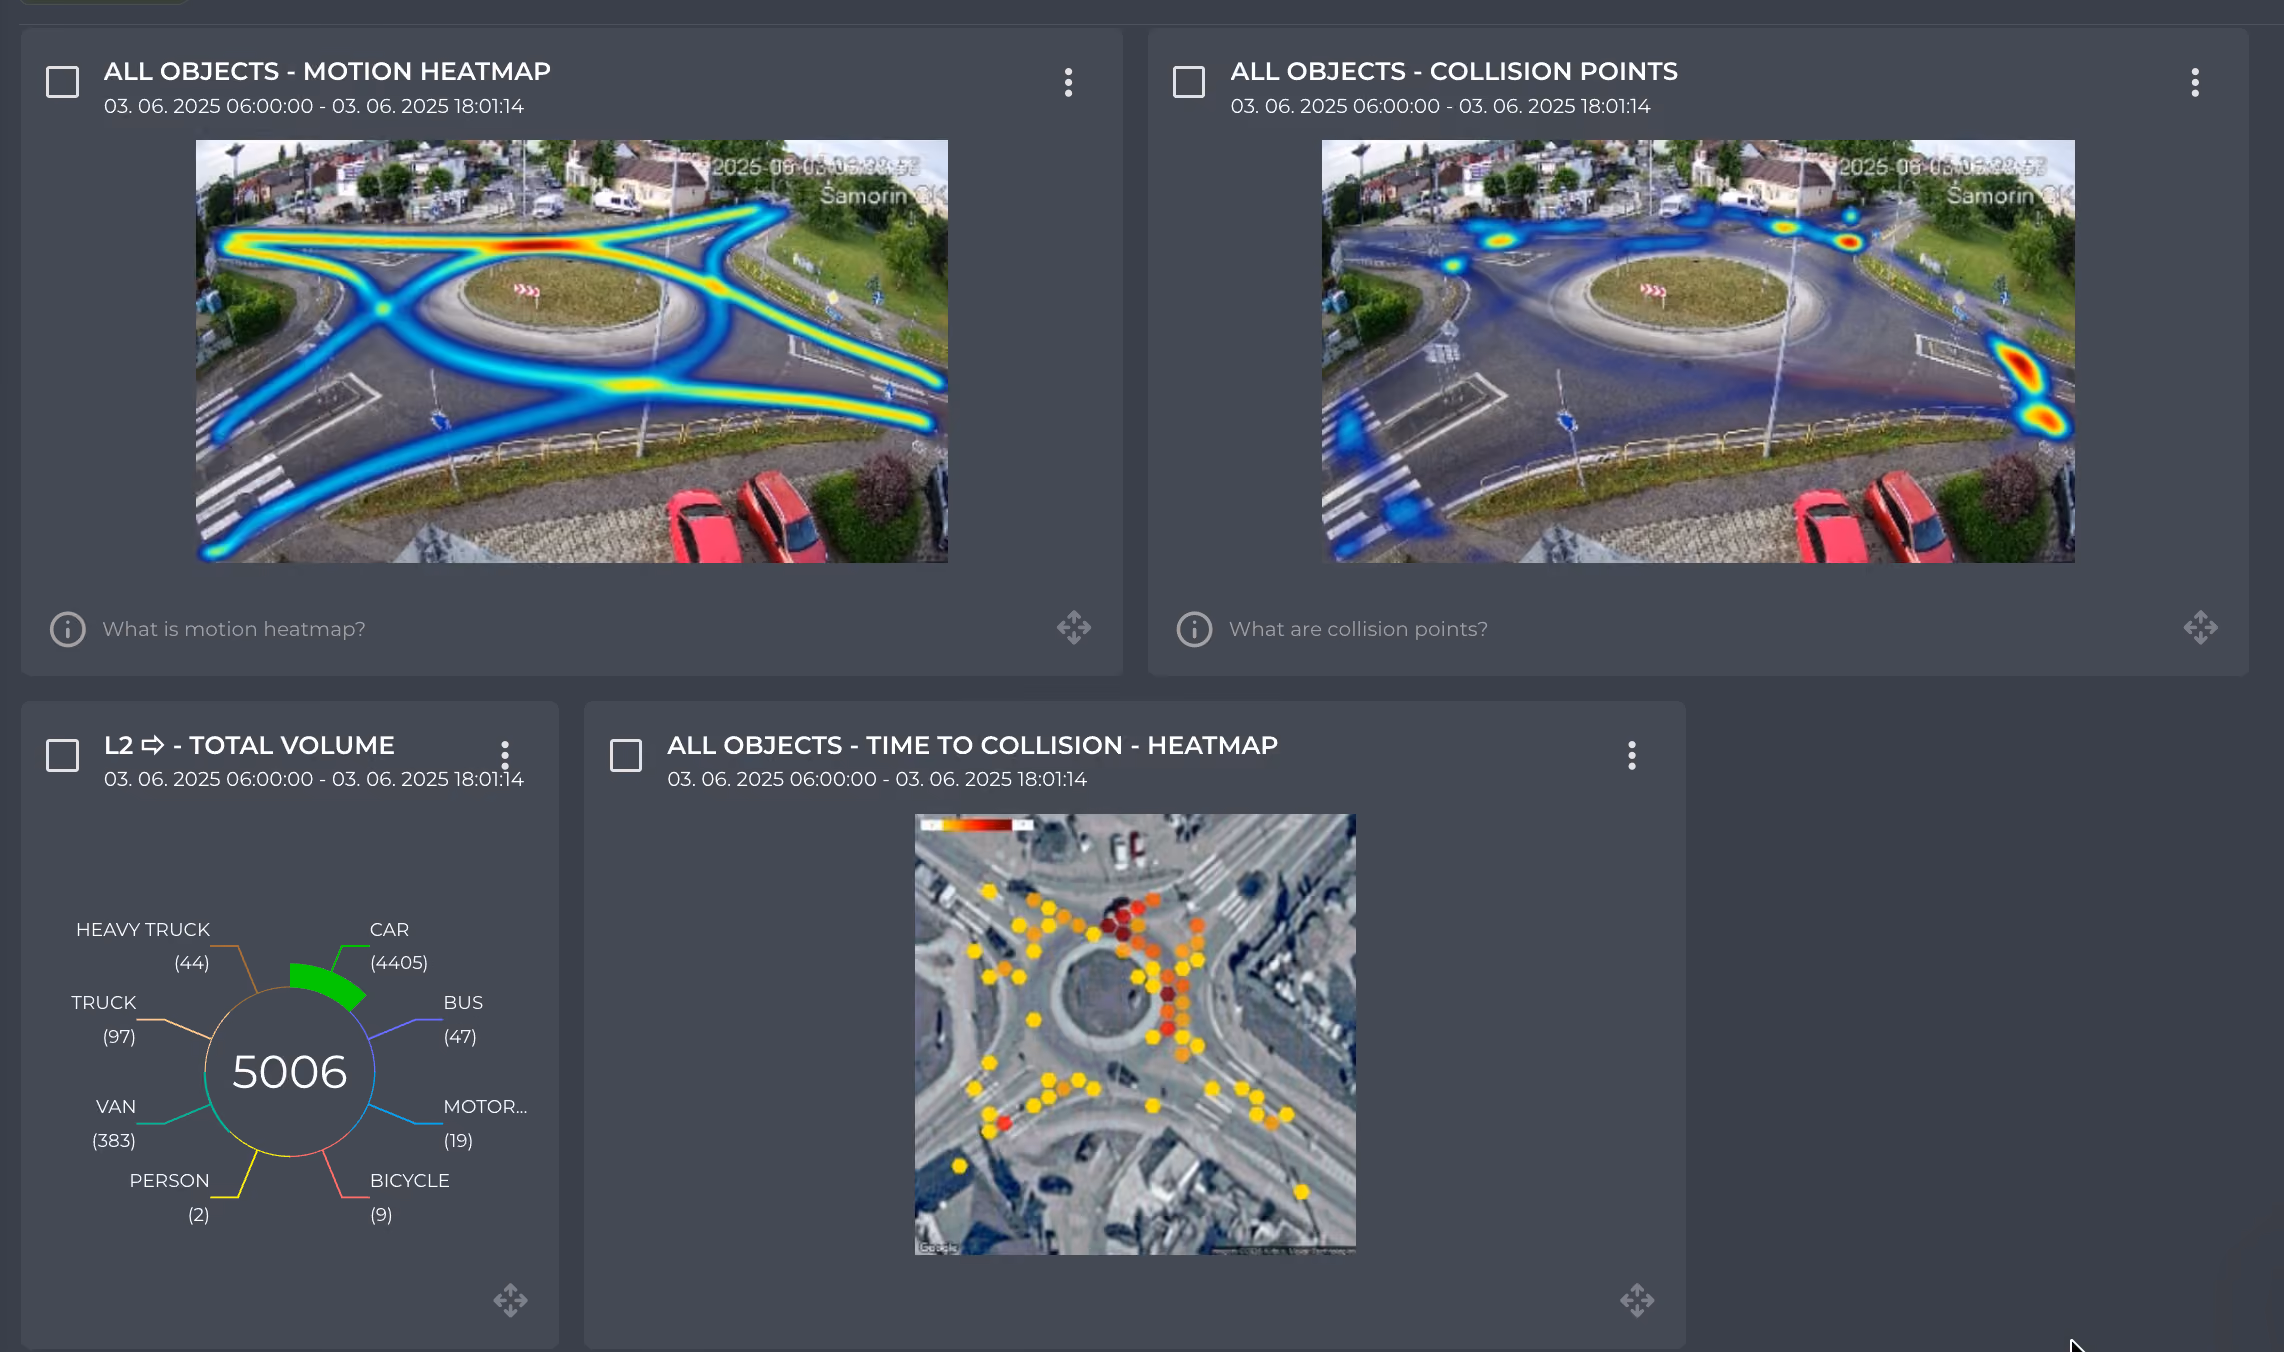2284x1352 pixels.
Task: Select the L2 Total Volume widget checkbox
Action: click(x=63, y=755)
